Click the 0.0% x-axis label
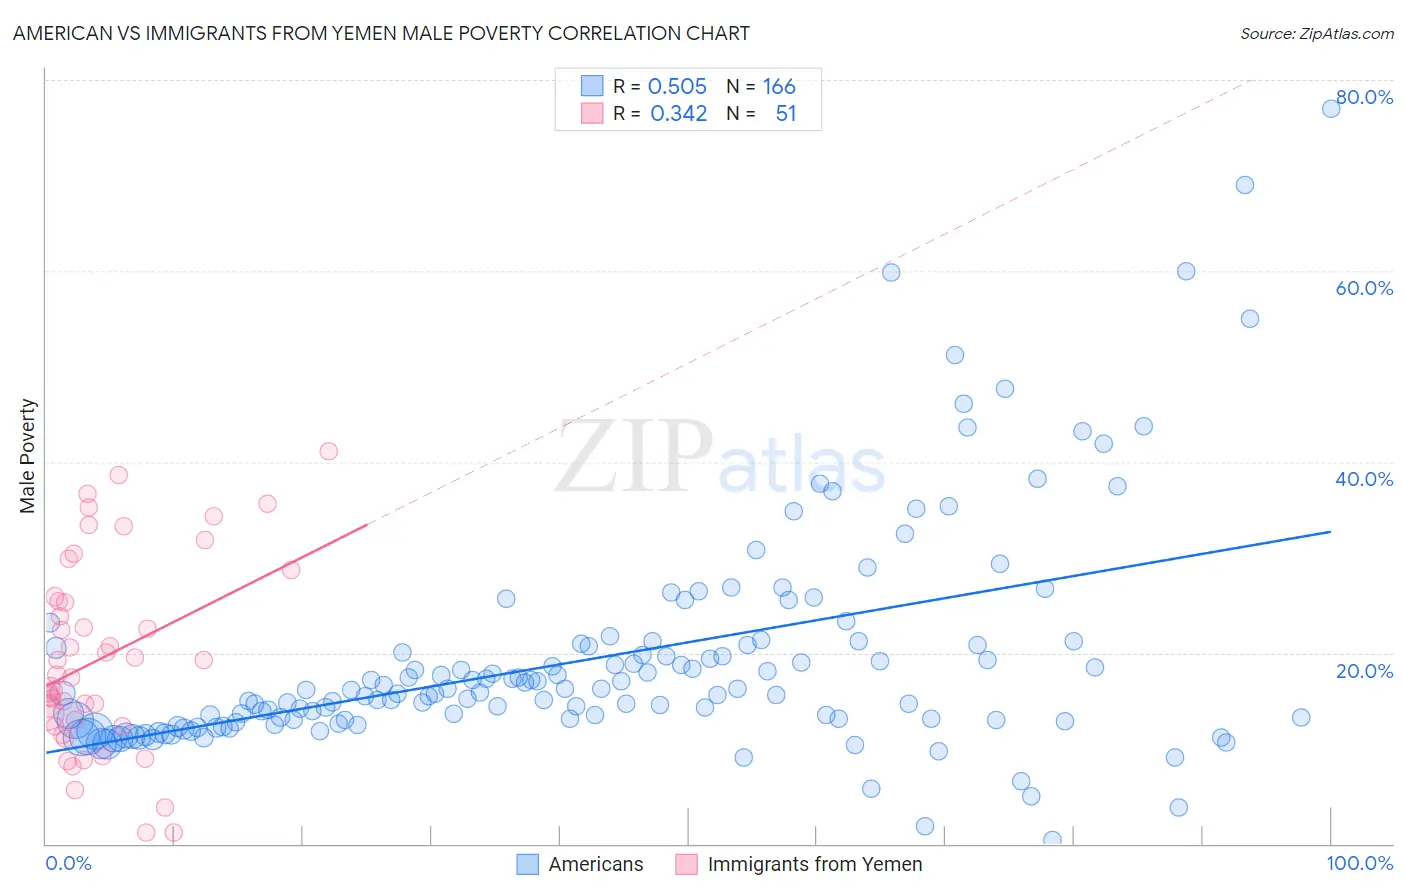This screenshot has width=1406, height=892. (x=68, y=863)
